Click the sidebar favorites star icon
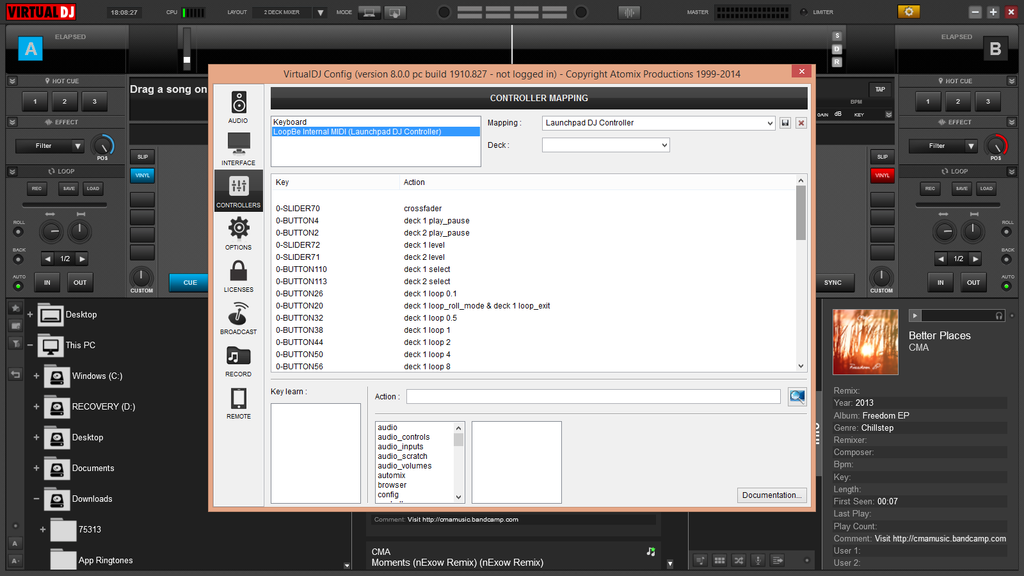This screenshot has width=1024, height=576. (15, 308)
